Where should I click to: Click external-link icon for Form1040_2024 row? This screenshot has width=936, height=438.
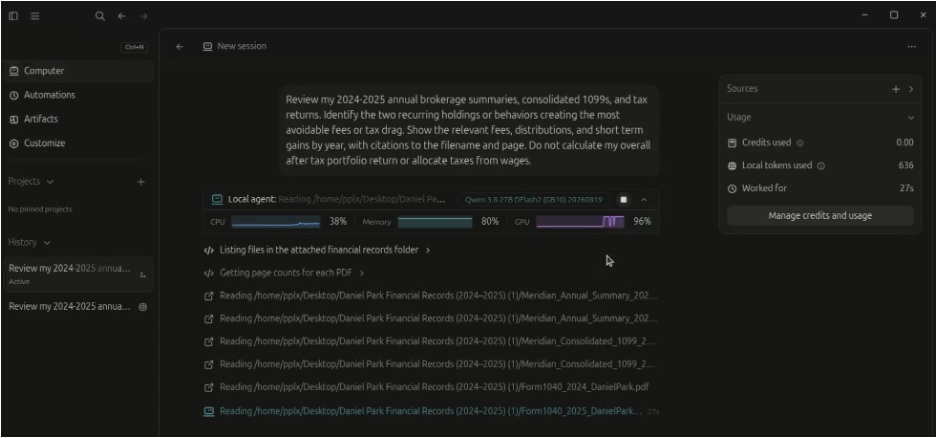[x=208, y=388]
